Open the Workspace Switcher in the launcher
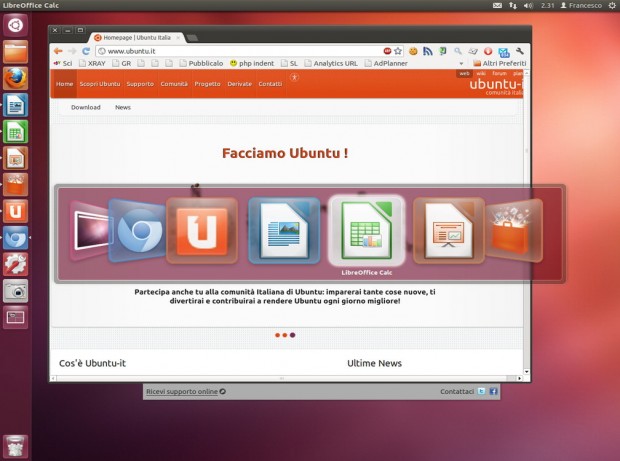Screen dimensions: 620x461 [x=15, y=317]
